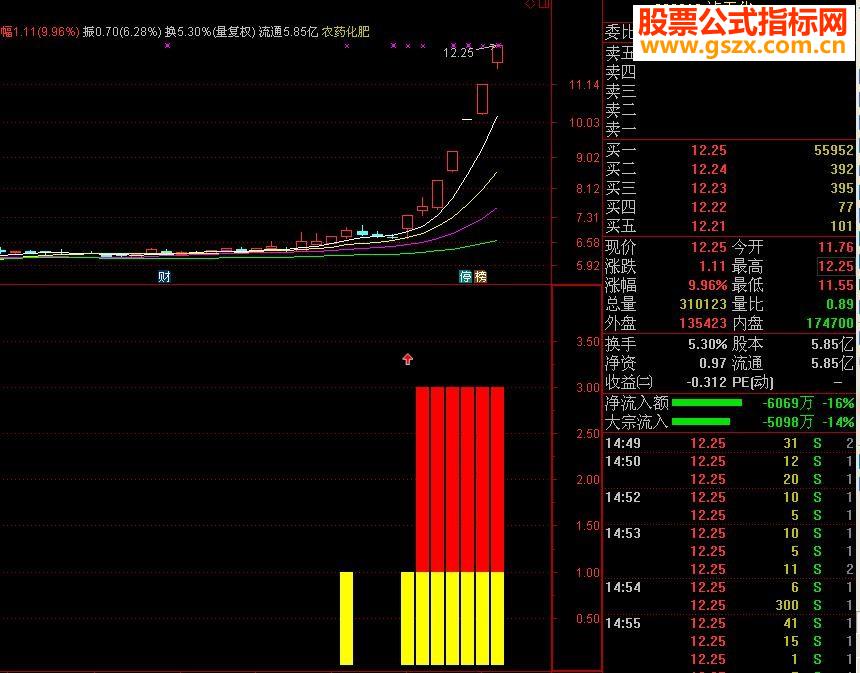Click the red up-arrow signal in the indicator panel
The width and height of the screenshot is (860, 673).
coord(408,359)
